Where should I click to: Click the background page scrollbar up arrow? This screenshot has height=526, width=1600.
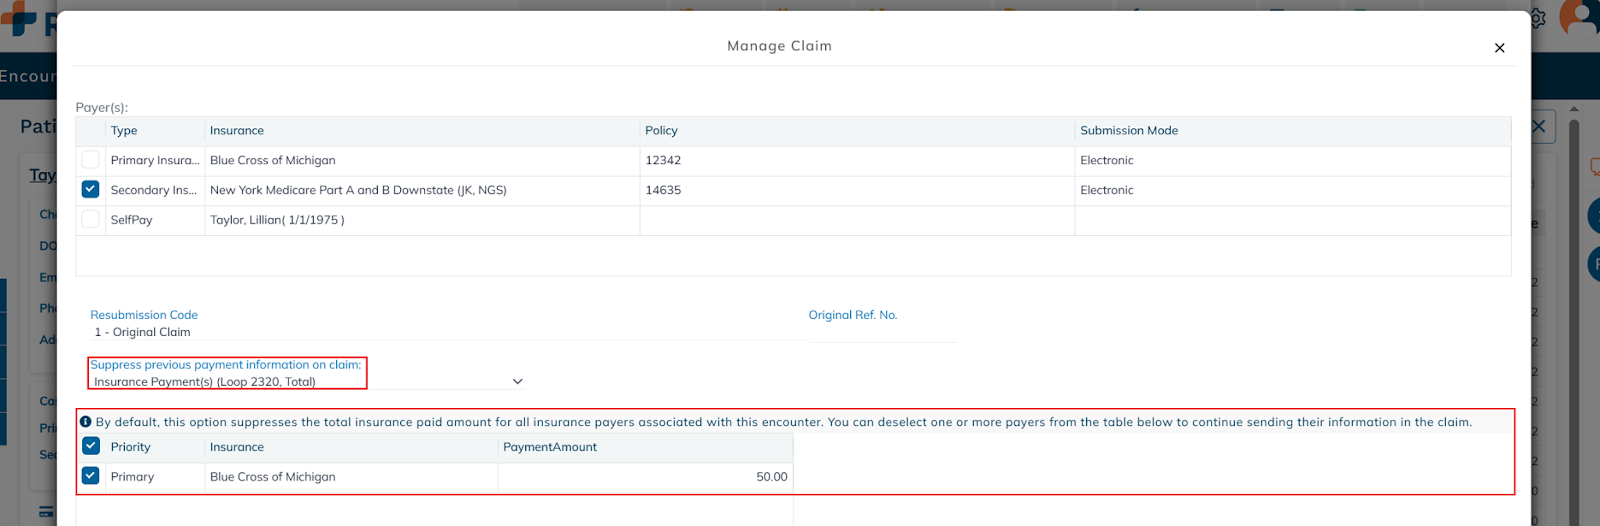(x=1574, y=109)
